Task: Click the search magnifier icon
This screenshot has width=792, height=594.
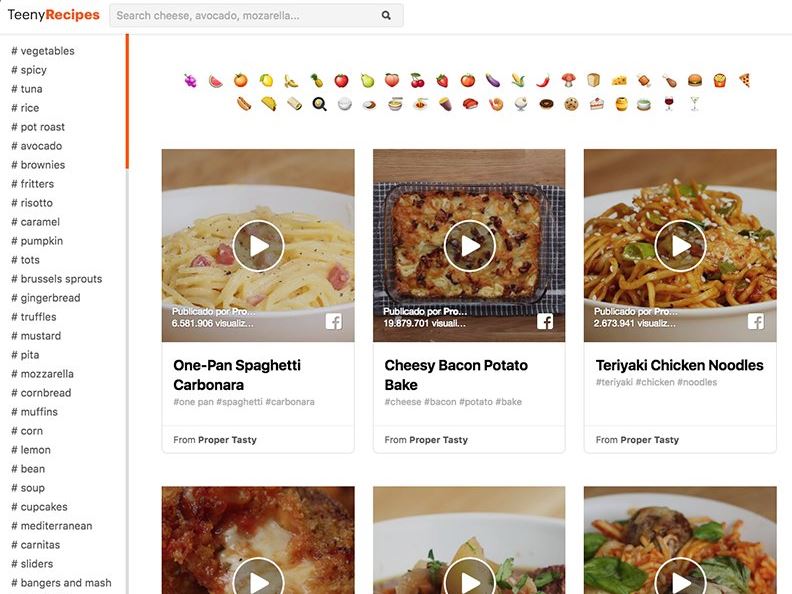Action: coord(386,15)
